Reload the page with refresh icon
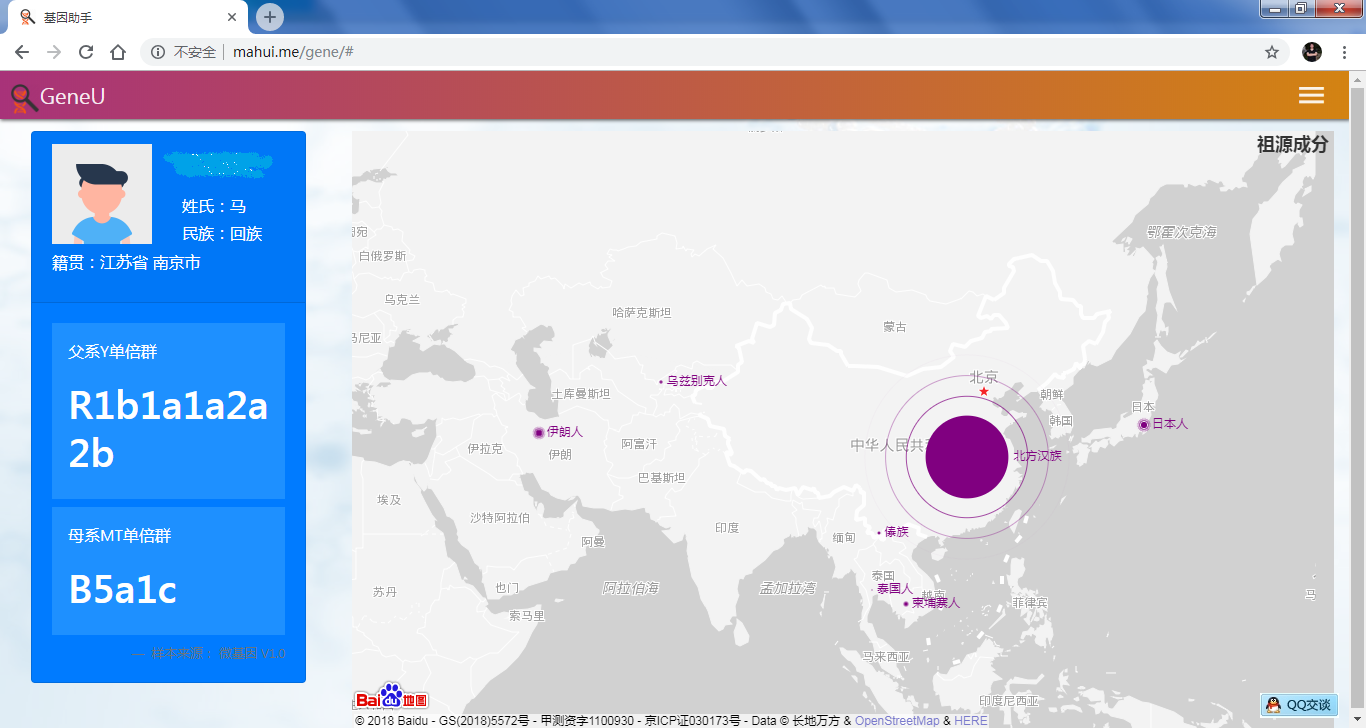1366x728 pixels. point(86,52)
